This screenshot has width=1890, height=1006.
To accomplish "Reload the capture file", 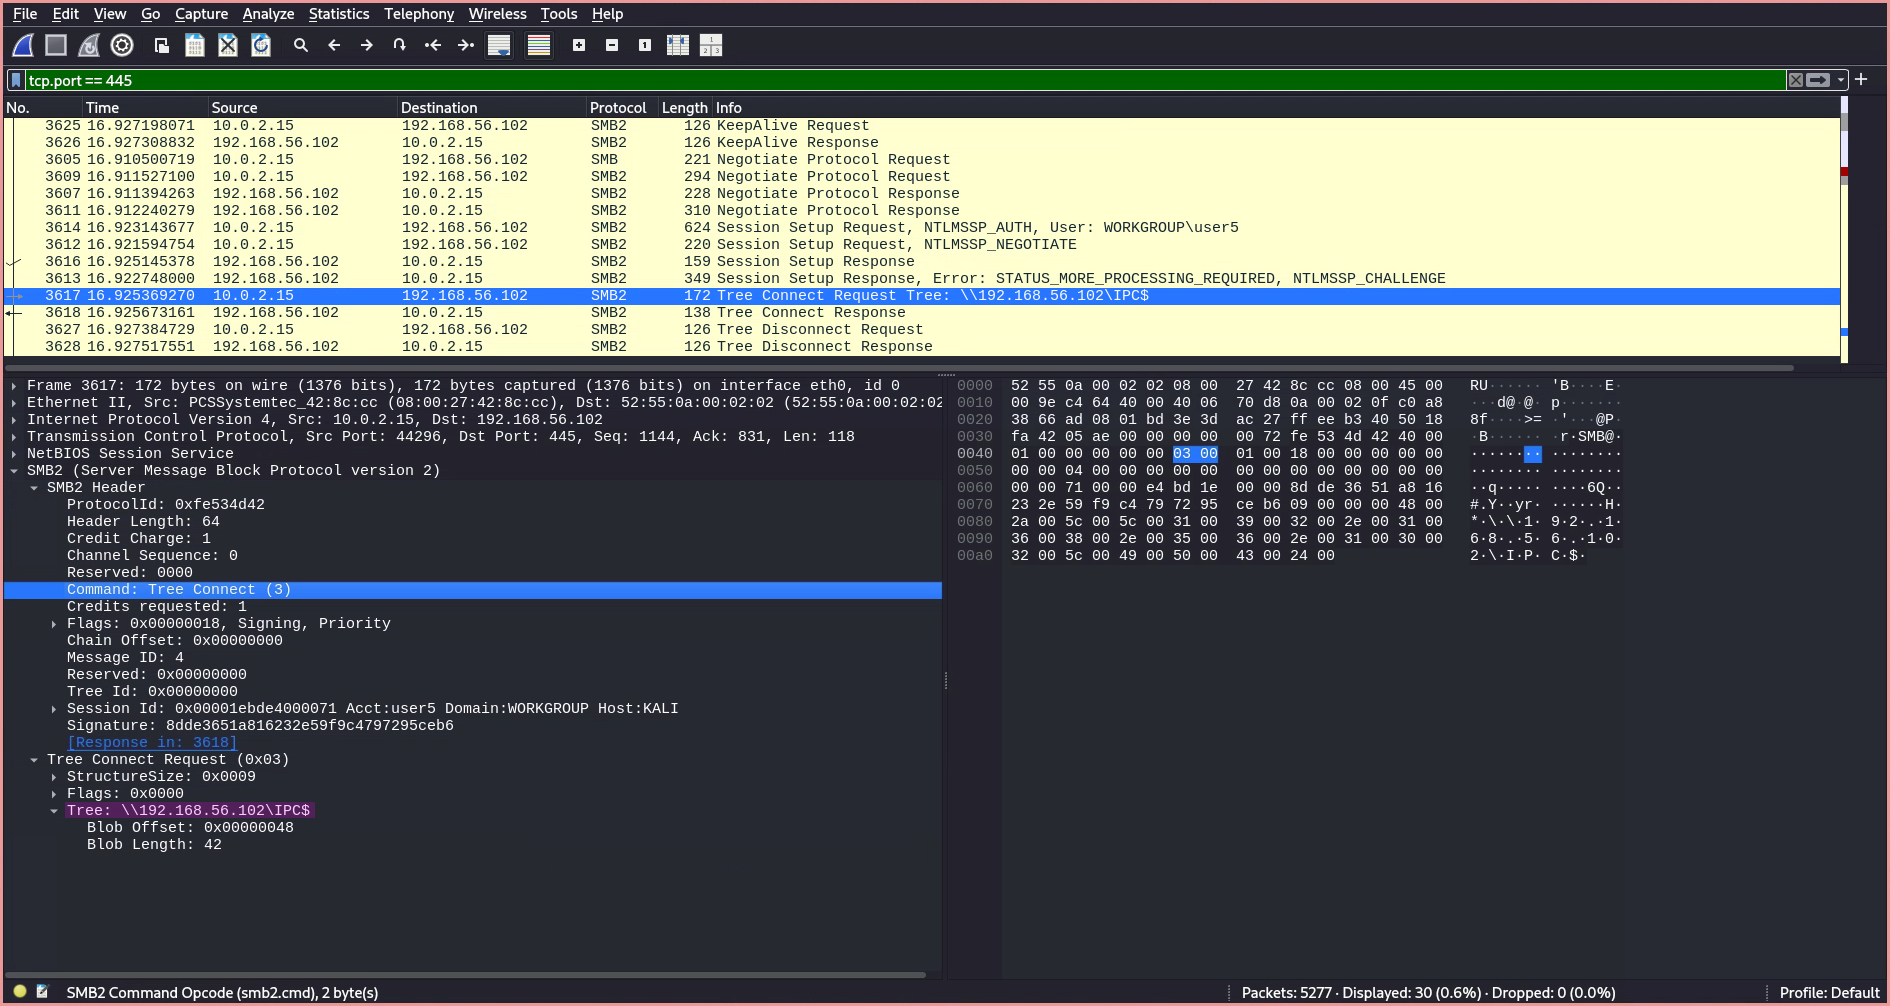I will coord(261,45).
